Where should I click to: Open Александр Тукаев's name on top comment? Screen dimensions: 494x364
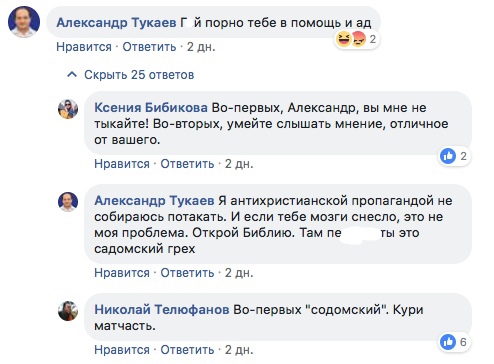coord(116,23)
